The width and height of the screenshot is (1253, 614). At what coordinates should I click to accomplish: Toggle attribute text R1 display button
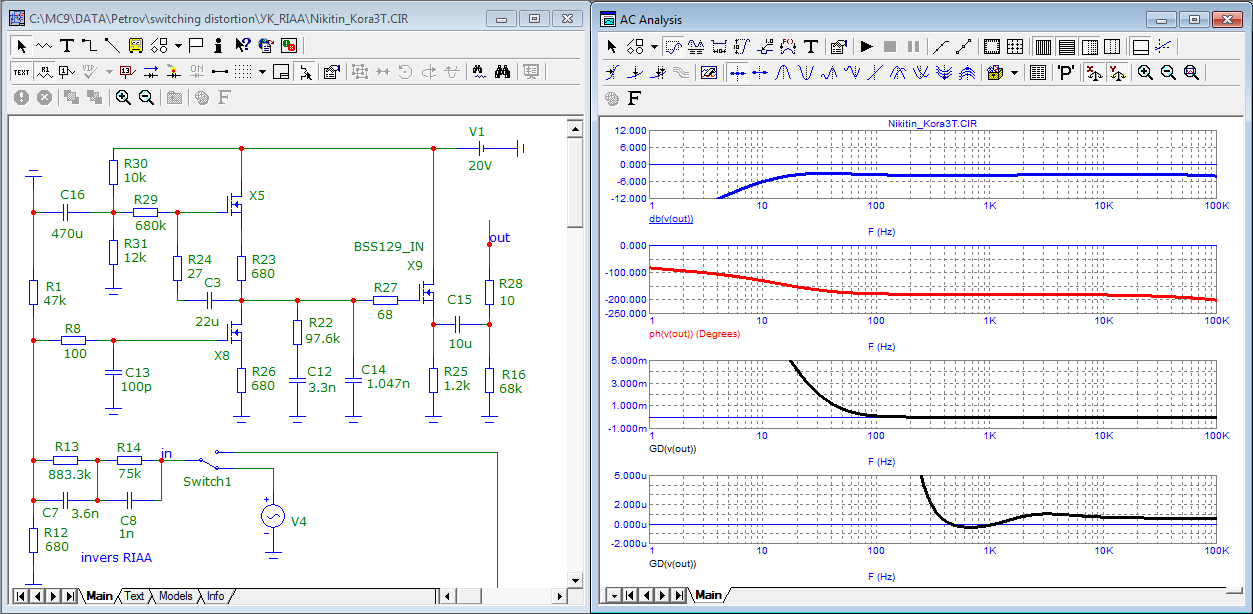pos(45,71)
